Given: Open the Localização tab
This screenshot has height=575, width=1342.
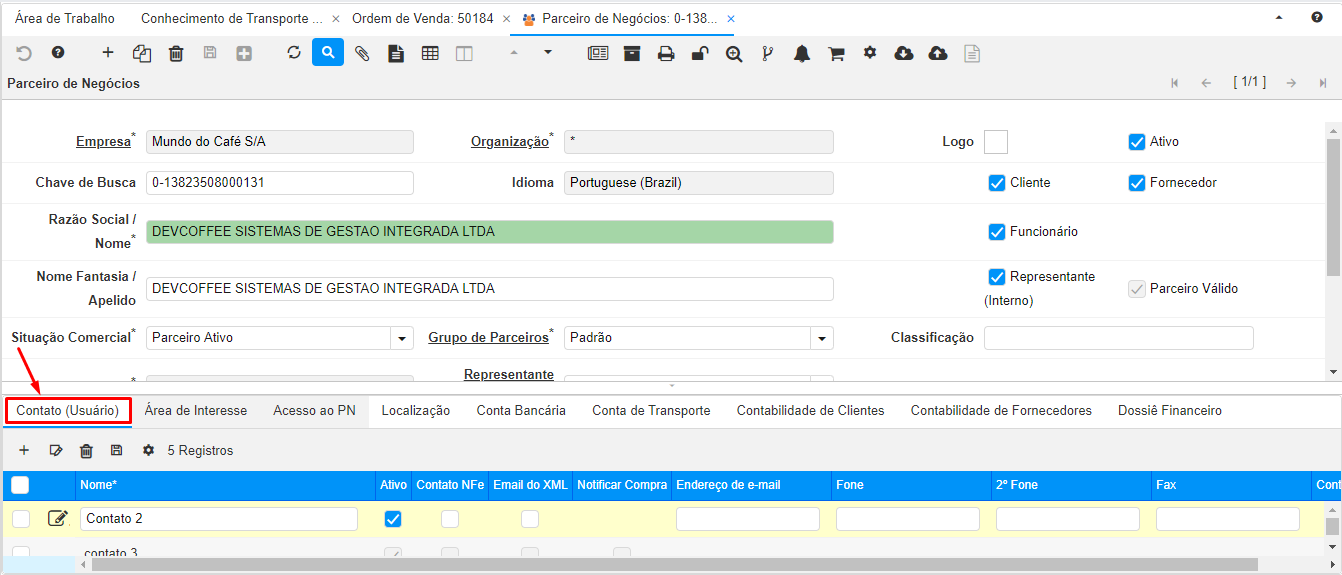Looking at the screenshot, I should click(416, 410).
